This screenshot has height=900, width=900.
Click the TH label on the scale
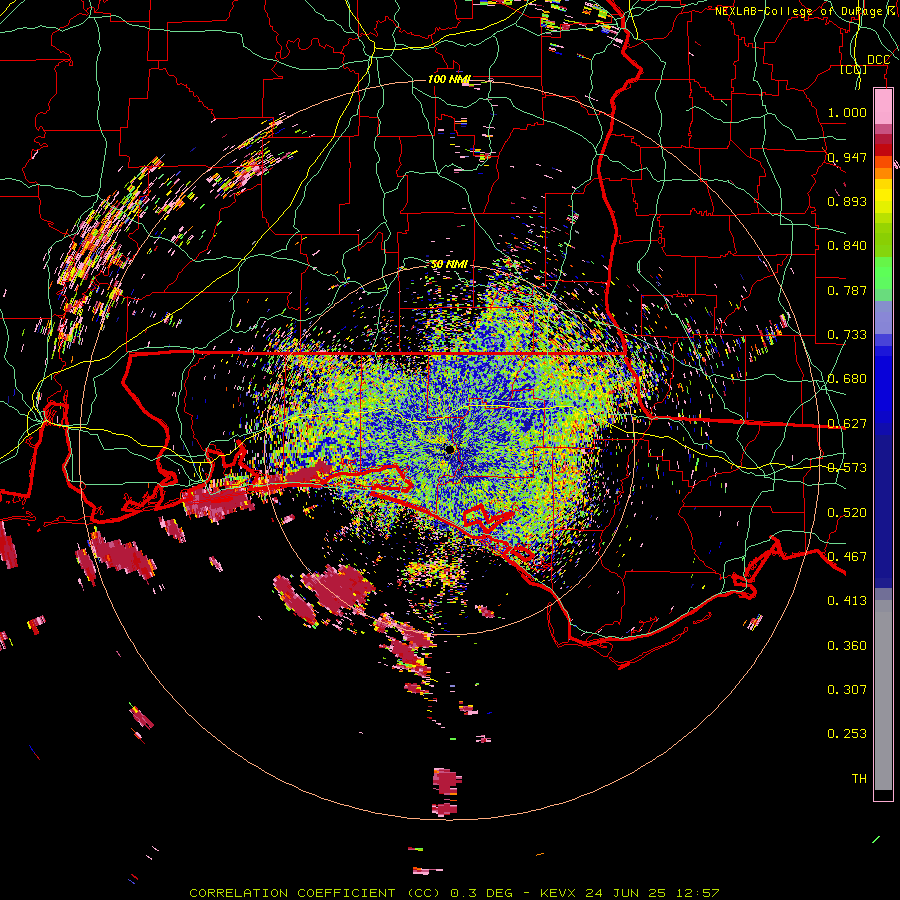[859, 778]
